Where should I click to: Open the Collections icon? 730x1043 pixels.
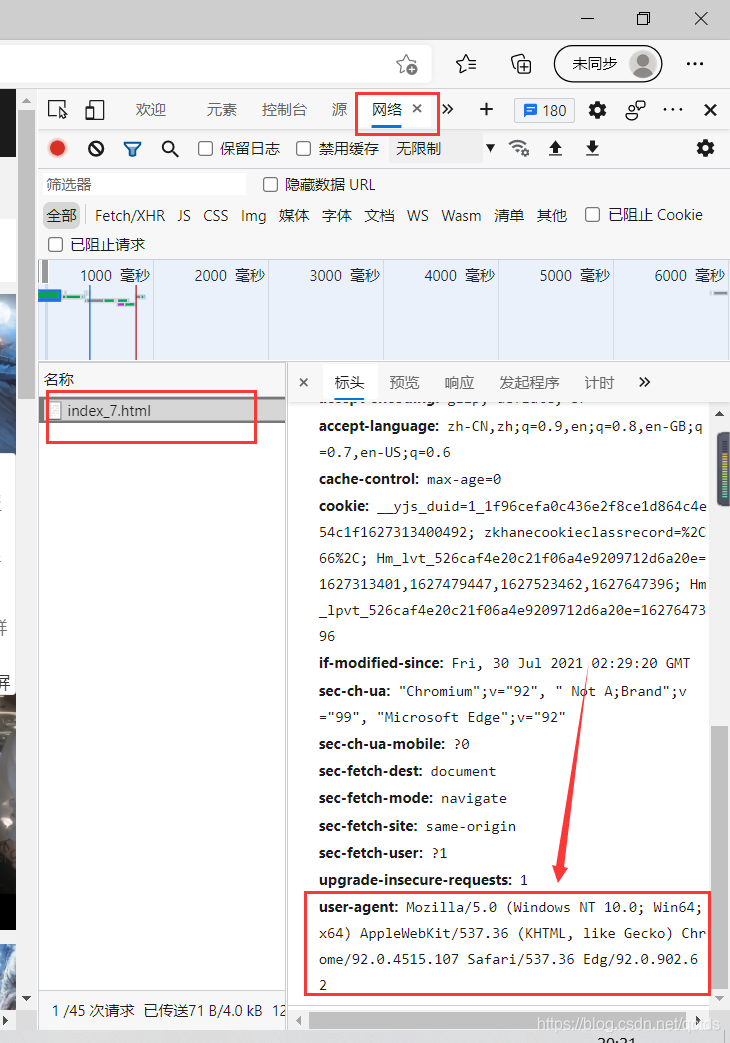pos(521,64)
